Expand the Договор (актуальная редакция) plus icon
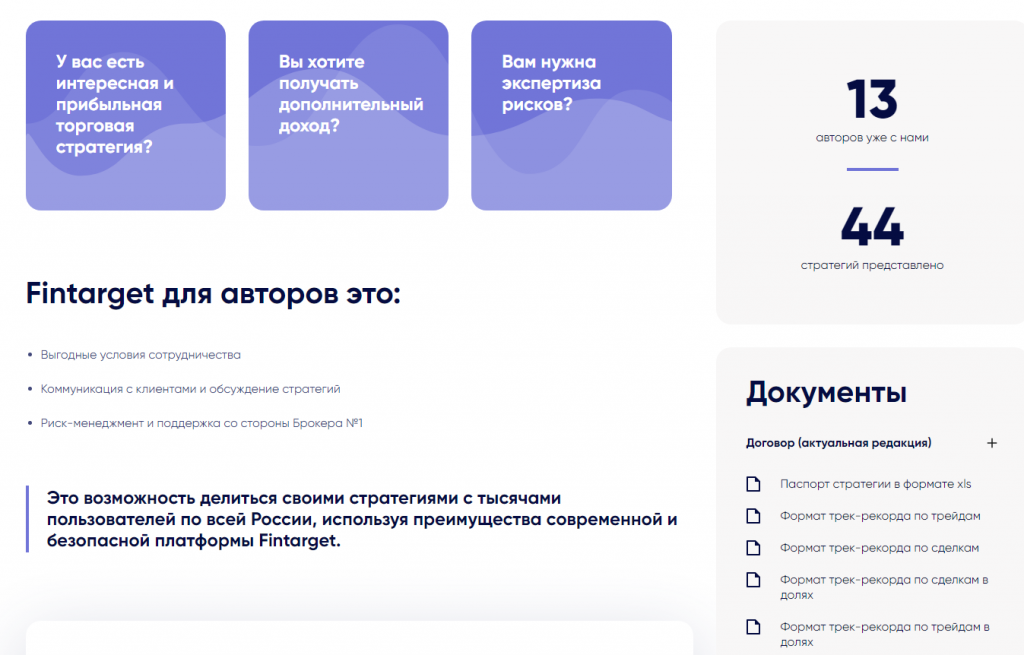1024x655 pixels. 991,443
